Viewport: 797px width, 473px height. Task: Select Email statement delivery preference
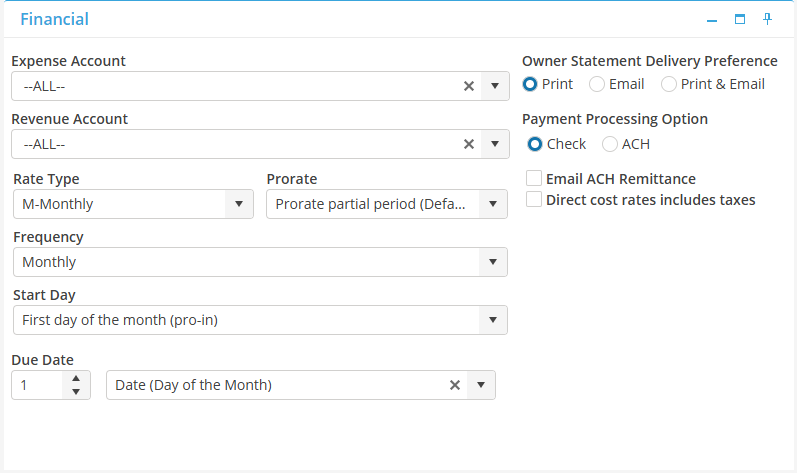pos(597,84)
